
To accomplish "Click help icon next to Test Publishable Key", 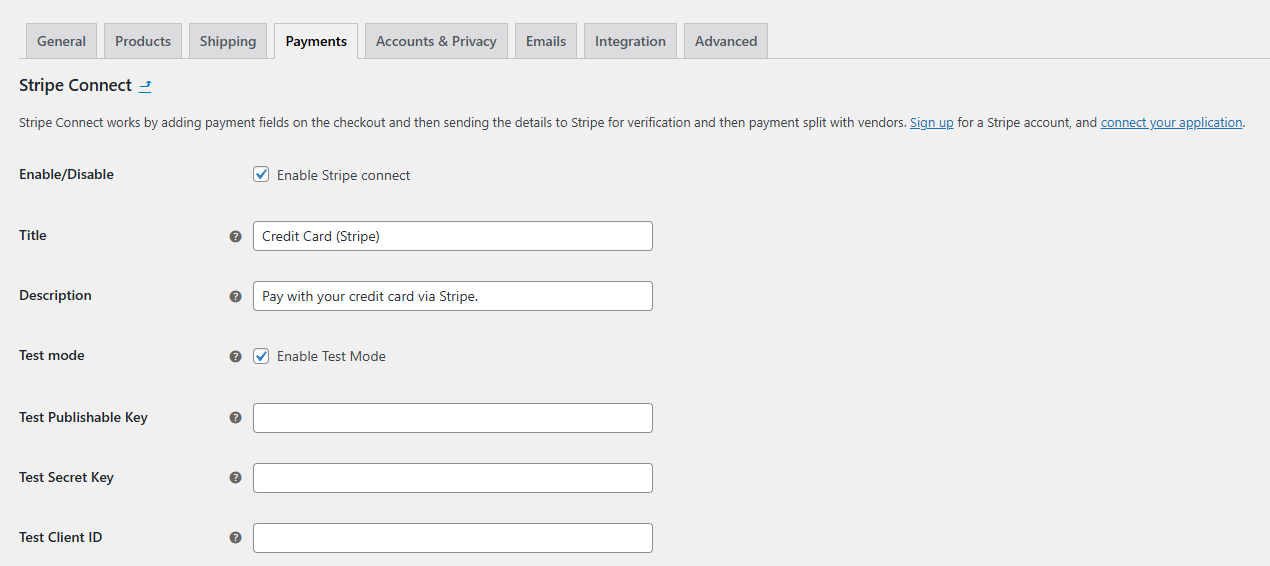I will (x=236, y=418).
